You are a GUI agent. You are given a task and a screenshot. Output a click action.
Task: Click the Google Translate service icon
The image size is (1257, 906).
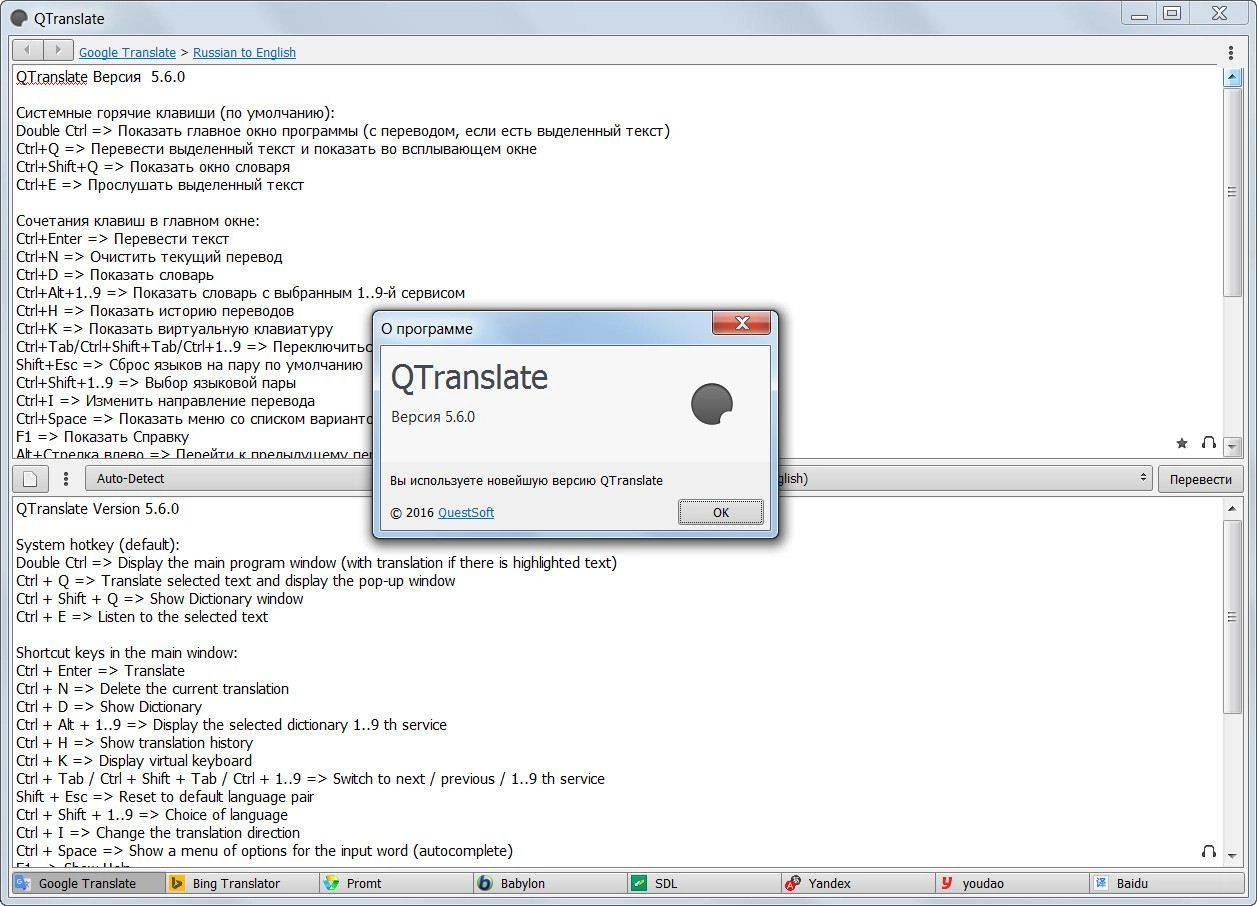(23, 883)
